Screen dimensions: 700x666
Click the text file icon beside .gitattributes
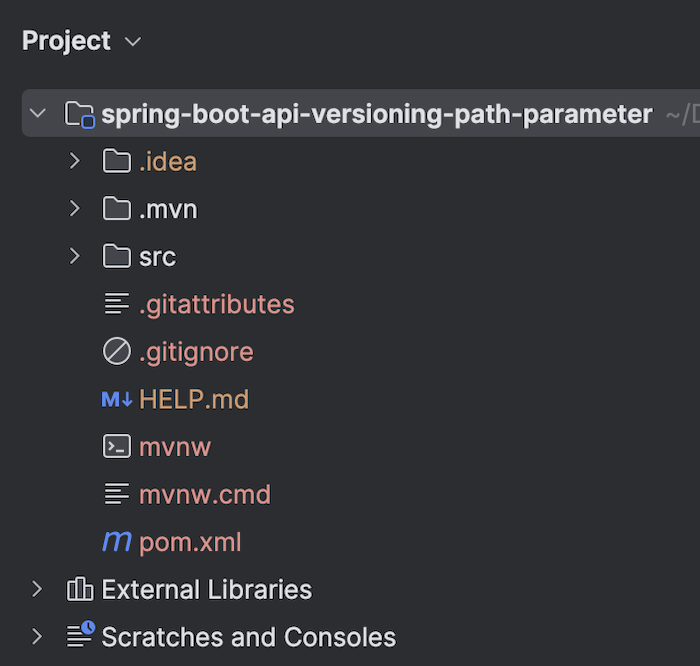point(117,304)
